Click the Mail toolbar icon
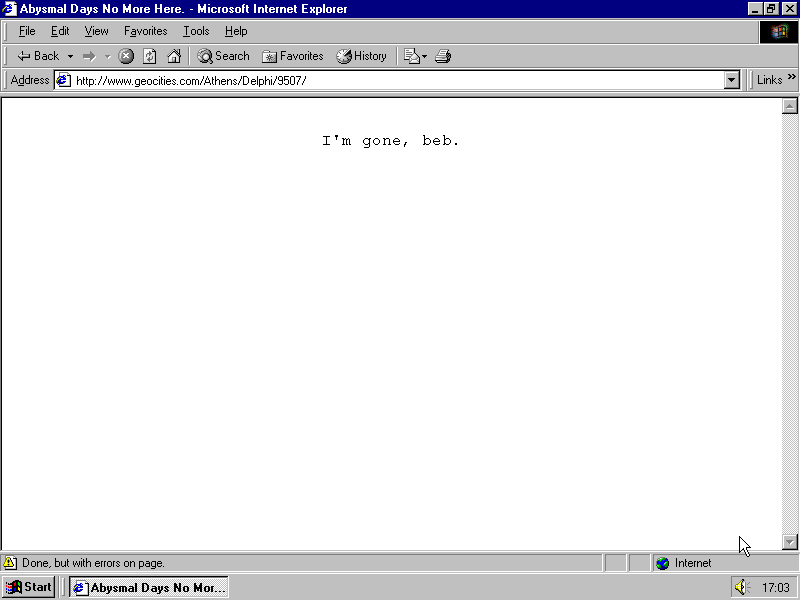The height and width of the screenshot is (600, 800). (x=412, y=56)
